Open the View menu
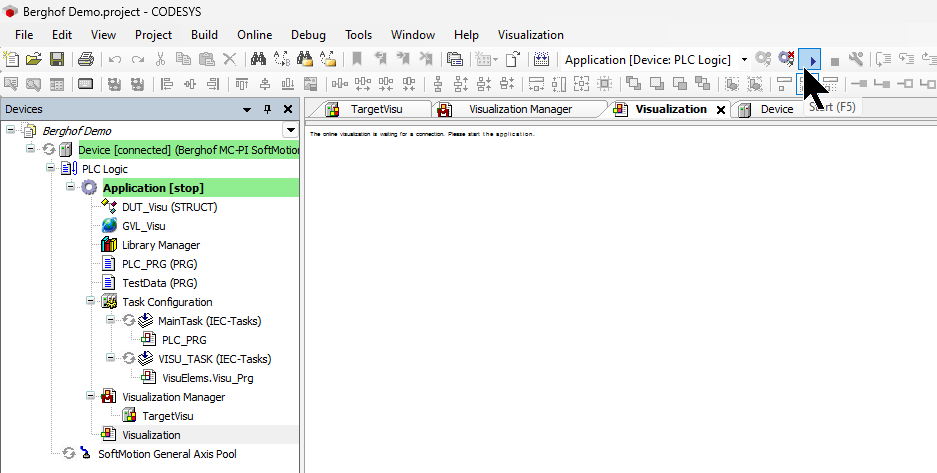 pos(103,35)
